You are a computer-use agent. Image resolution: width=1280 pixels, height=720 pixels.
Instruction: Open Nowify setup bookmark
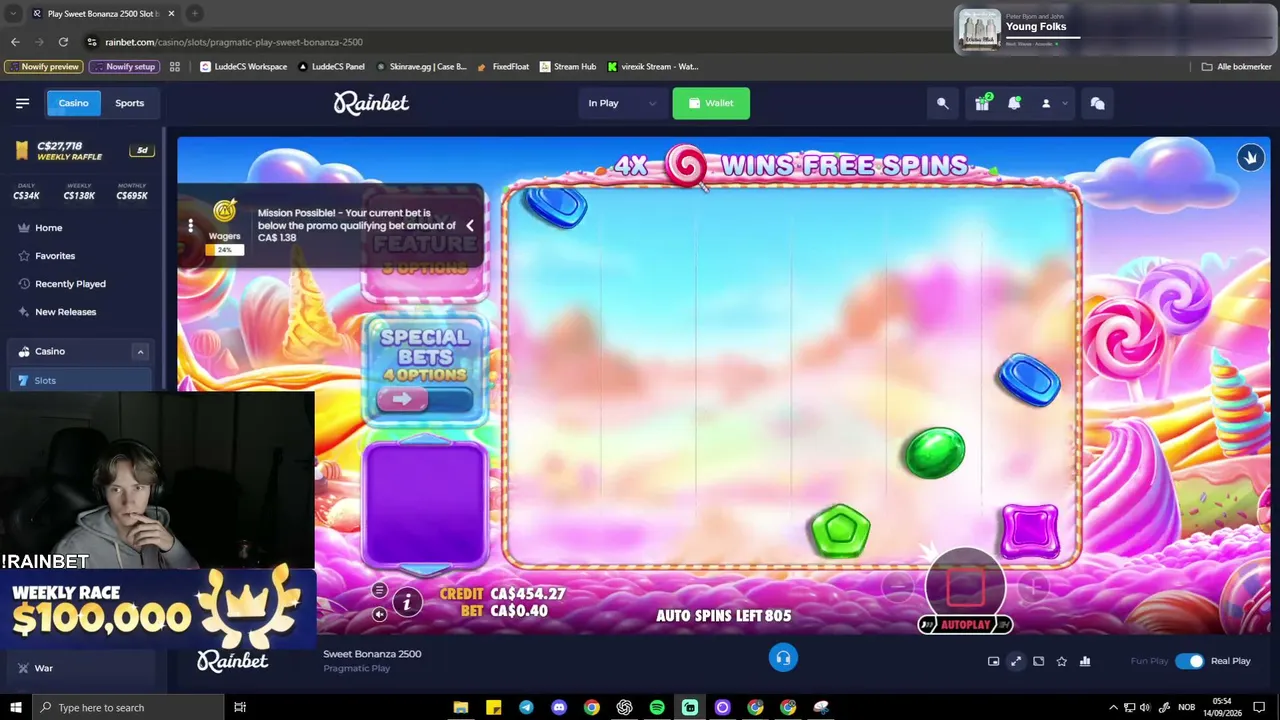(x=124, y=67)
